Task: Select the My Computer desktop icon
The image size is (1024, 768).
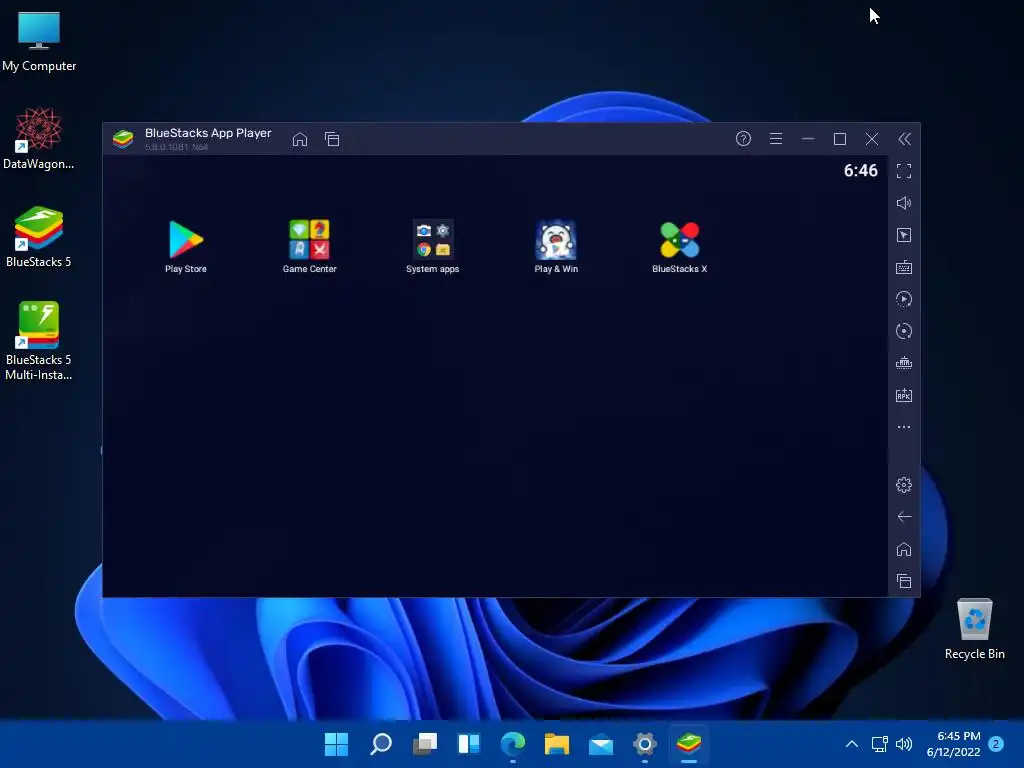Action: point(39,41)
